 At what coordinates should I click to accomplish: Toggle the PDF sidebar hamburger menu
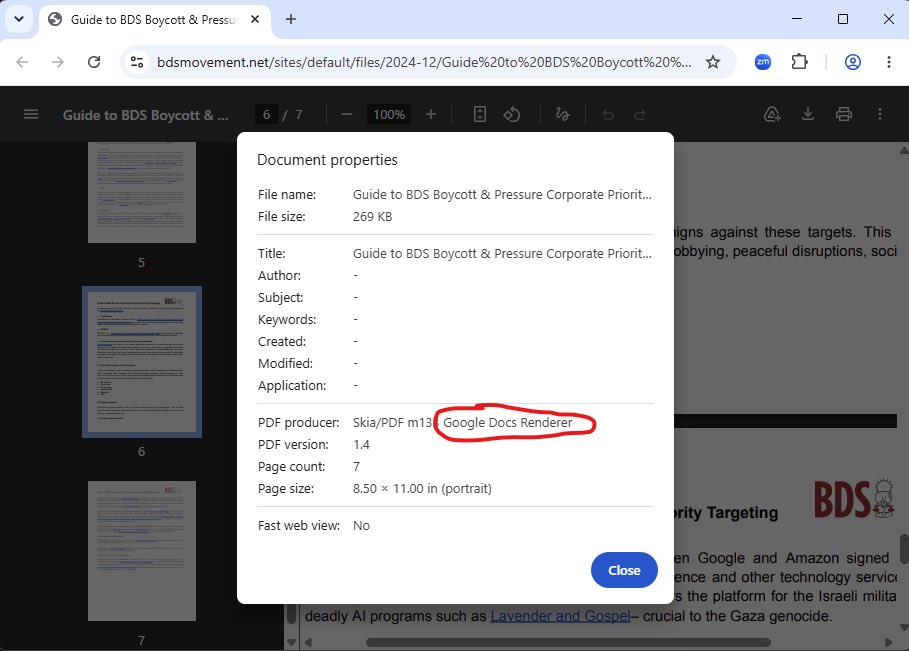coord(31,114)
